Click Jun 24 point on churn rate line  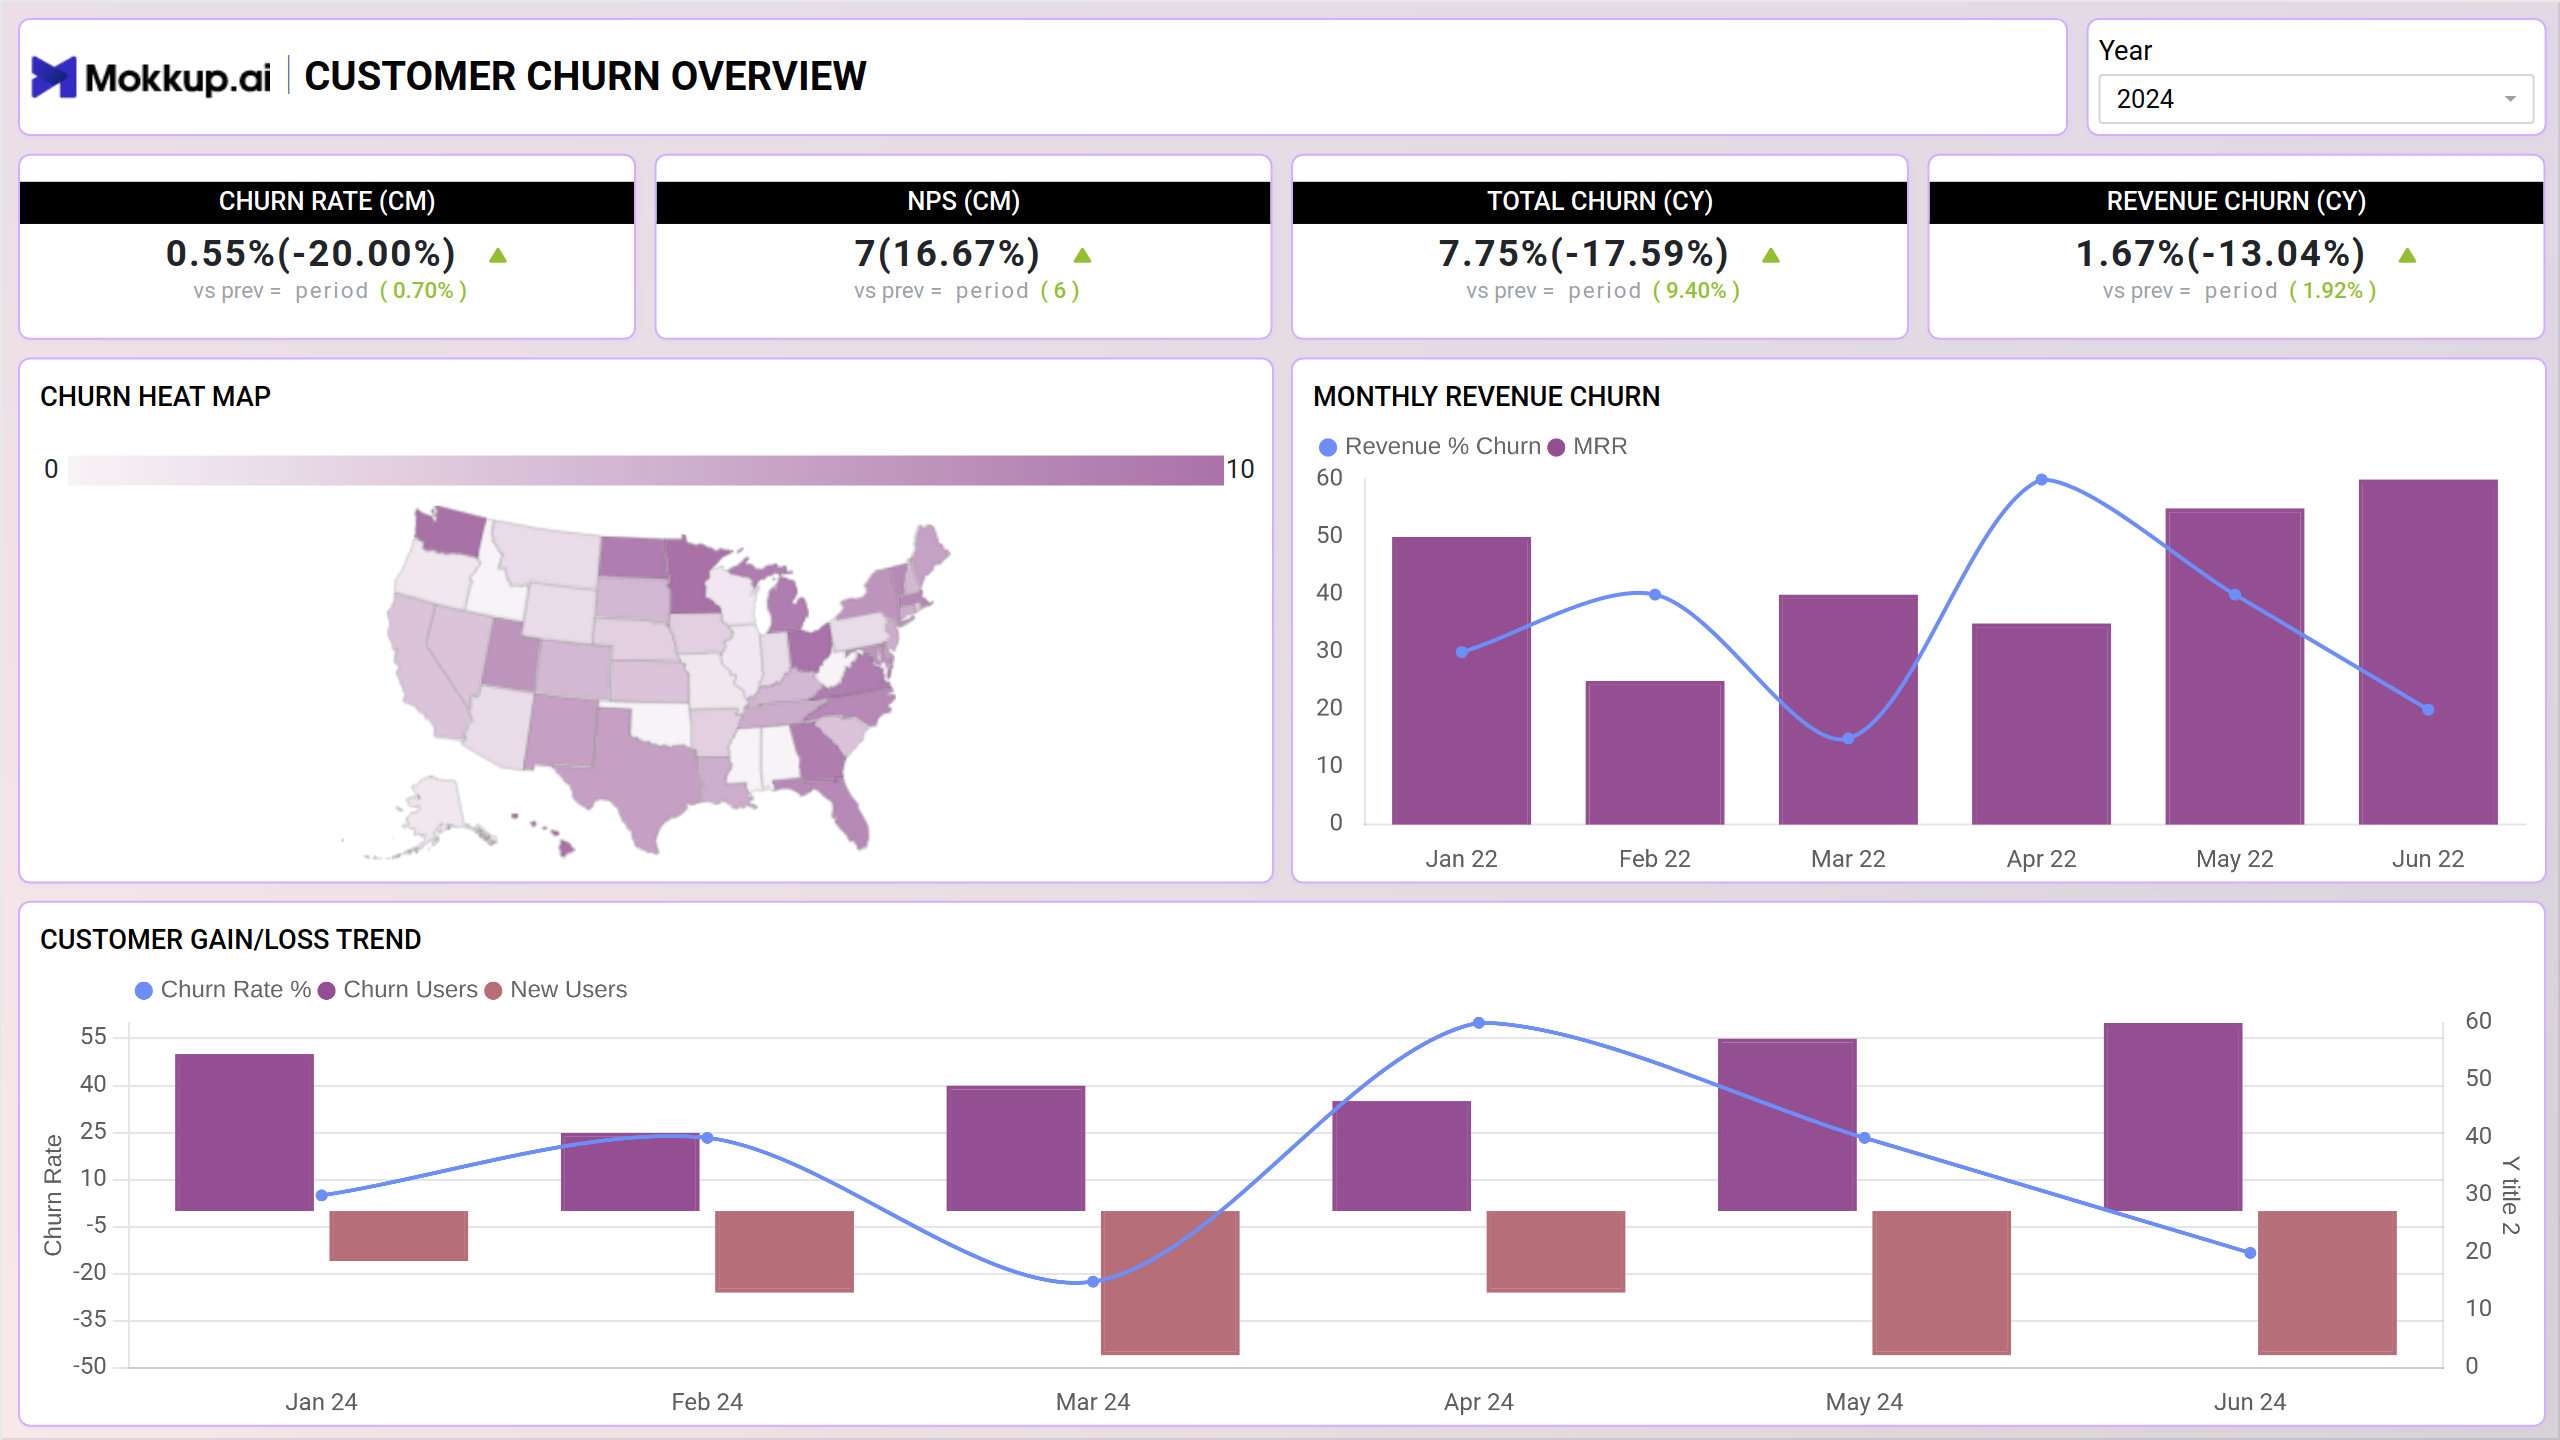2250,1253
